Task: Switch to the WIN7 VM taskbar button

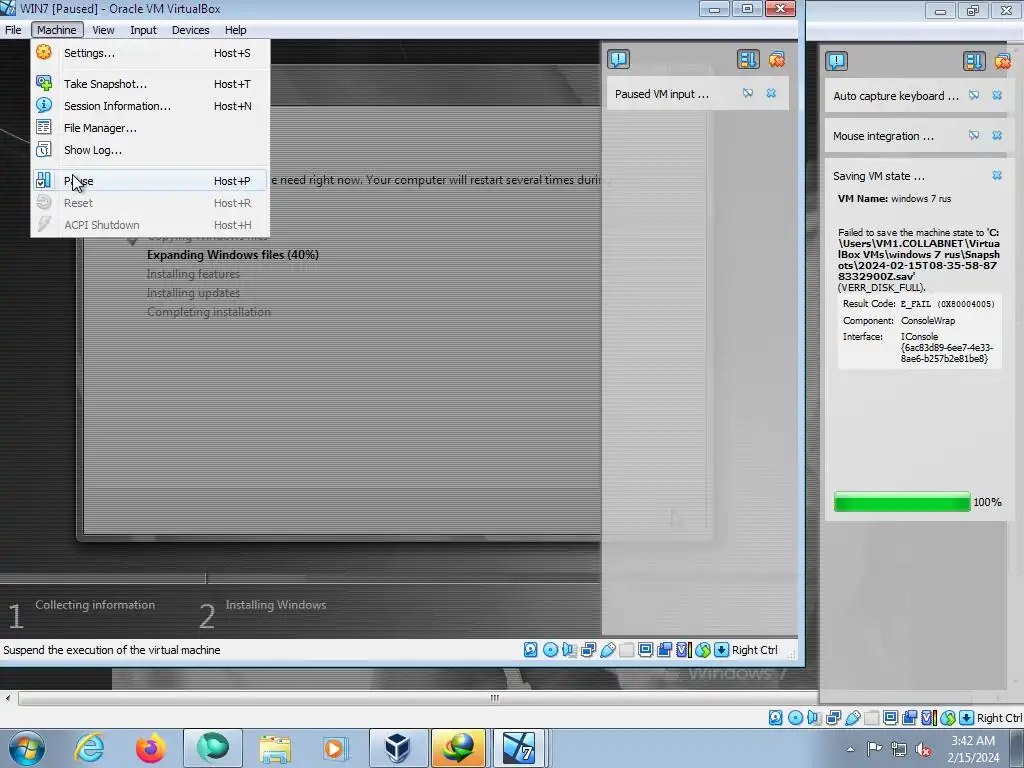Action: click(x=519, y=748)
